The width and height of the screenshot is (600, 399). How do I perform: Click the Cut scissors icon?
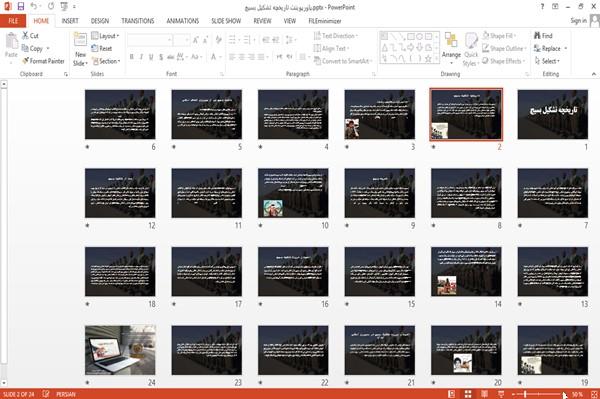point(26,36)
